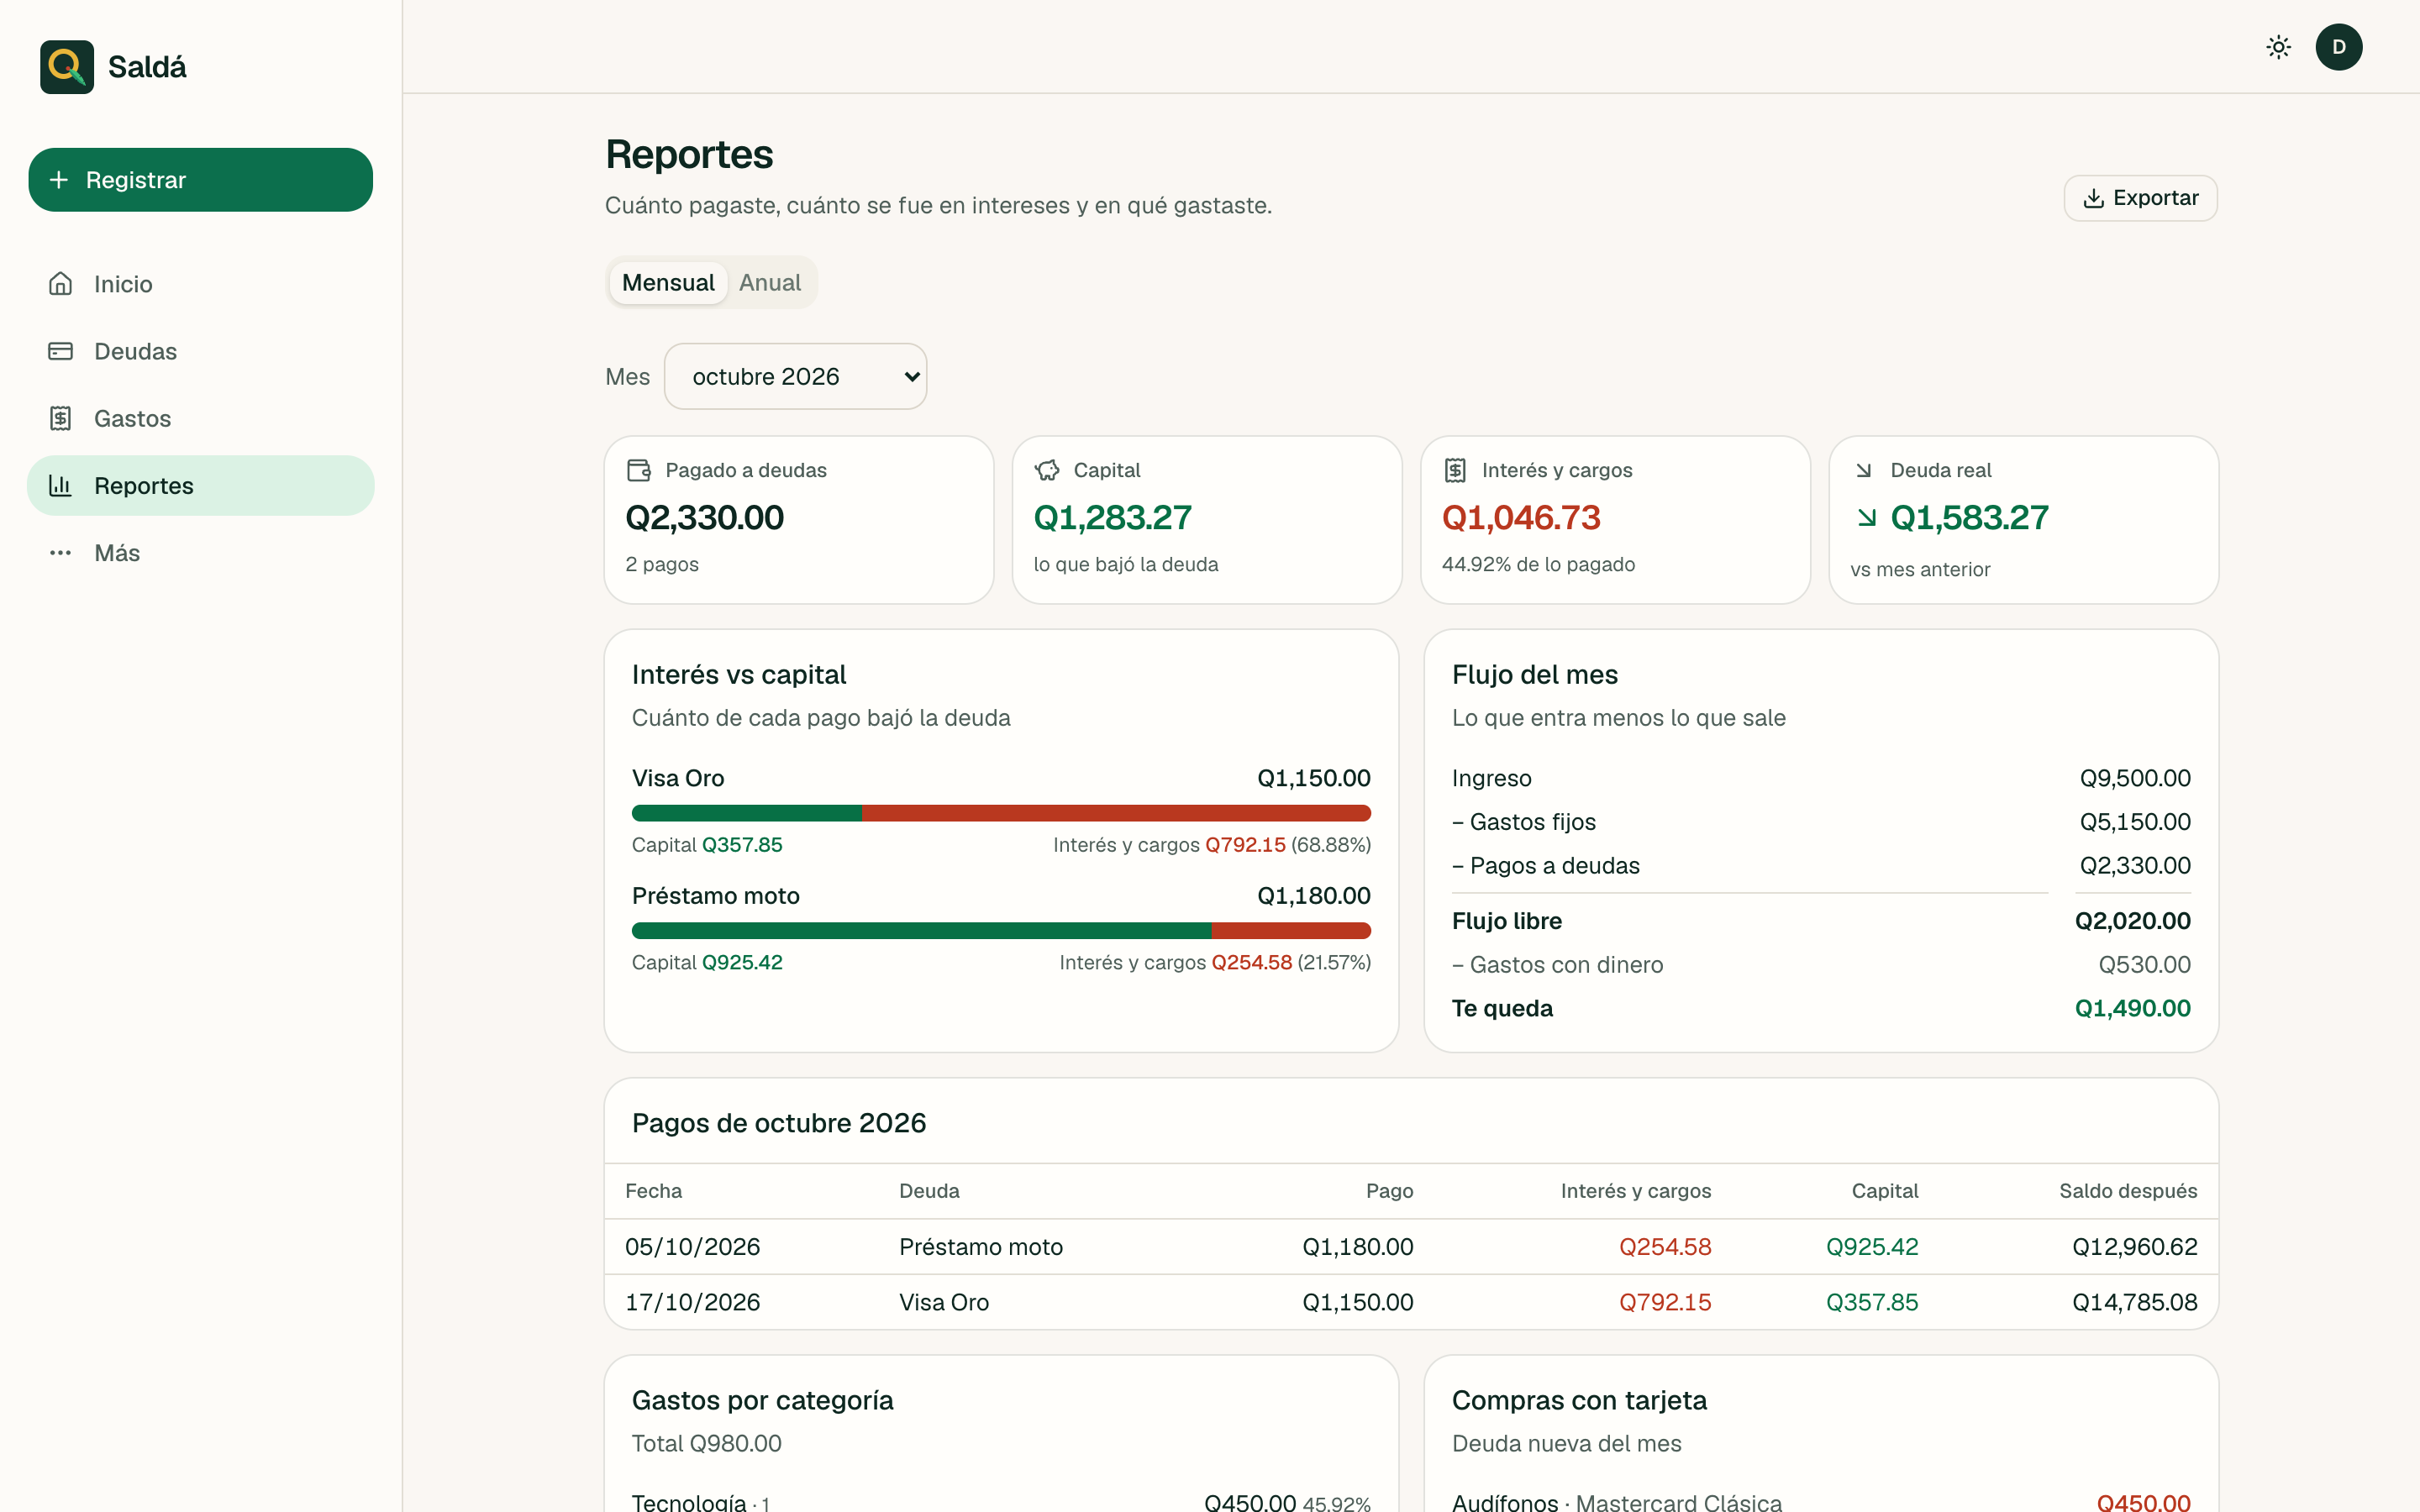Screen dimensions: 2420x1512
Task: Click the Reportes bar chart icon
Action: coord(61,485)
